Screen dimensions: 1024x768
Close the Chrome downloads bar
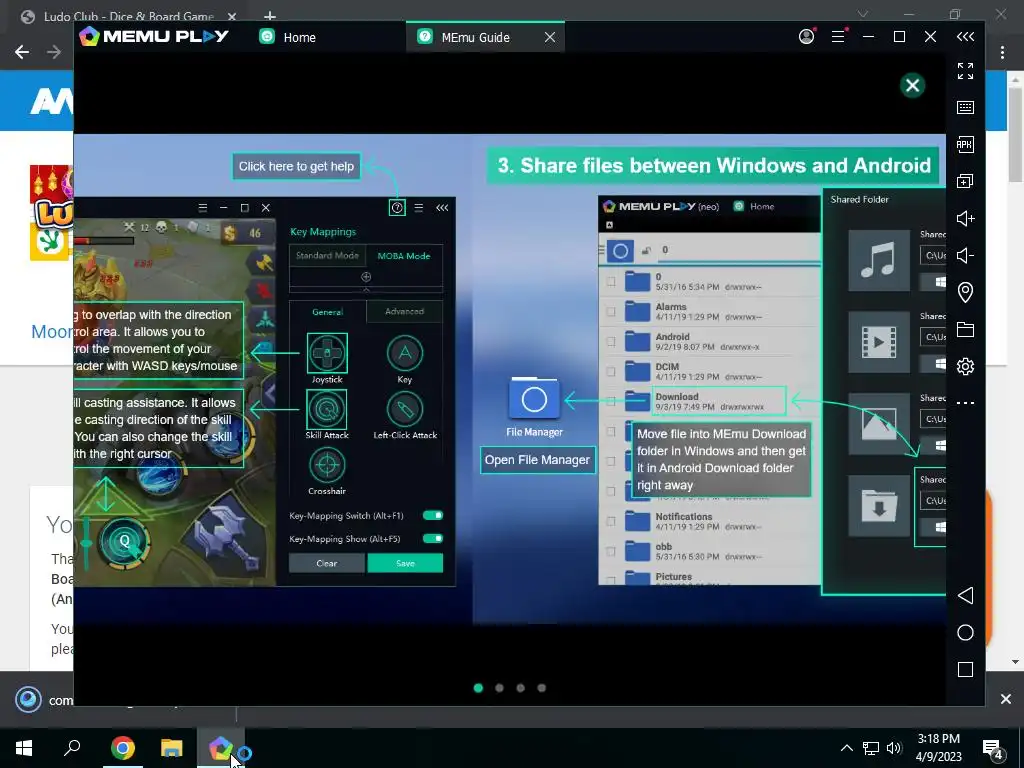(x=1006, y=699)
